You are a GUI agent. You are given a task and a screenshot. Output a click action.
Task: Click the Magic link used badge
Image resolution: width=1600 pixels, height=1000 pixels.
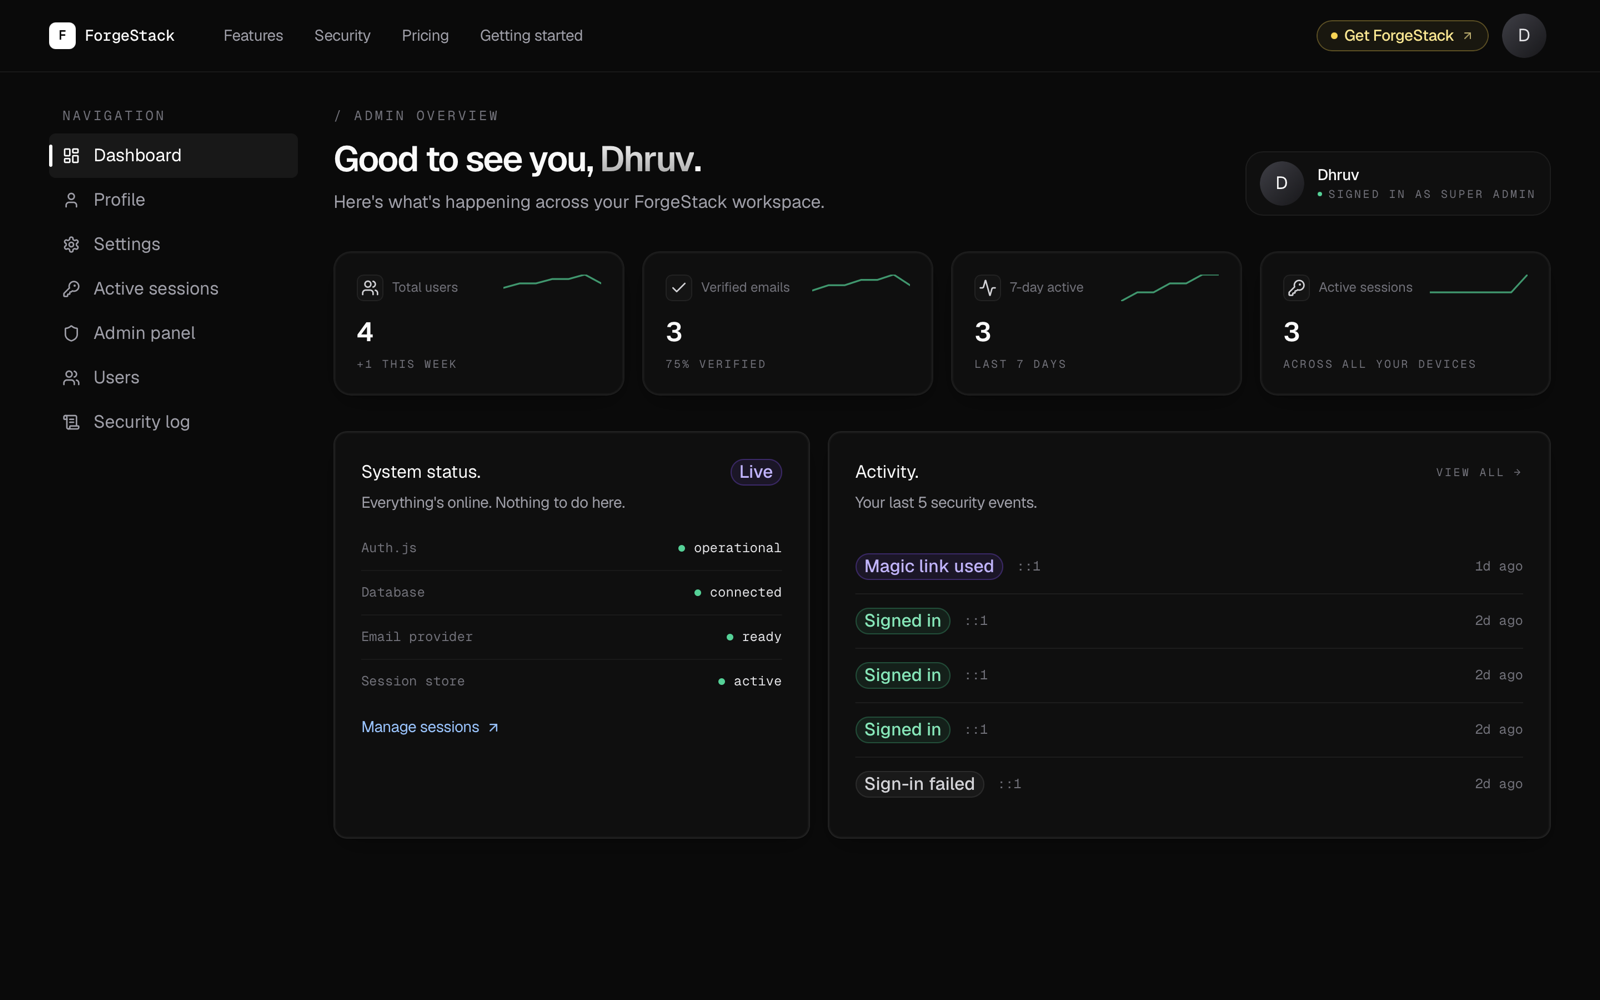pos(929,567)
